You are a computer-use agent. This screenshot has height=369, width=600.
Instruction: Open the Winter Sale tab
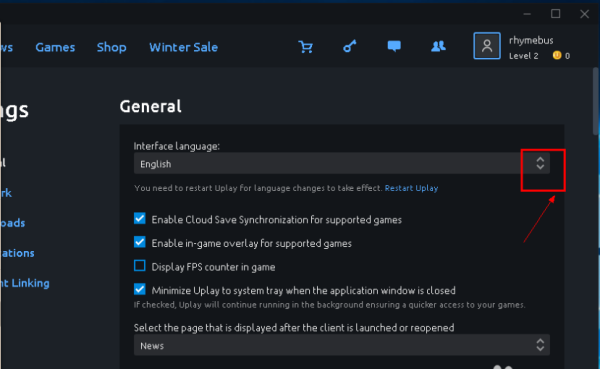pos(184,47)
